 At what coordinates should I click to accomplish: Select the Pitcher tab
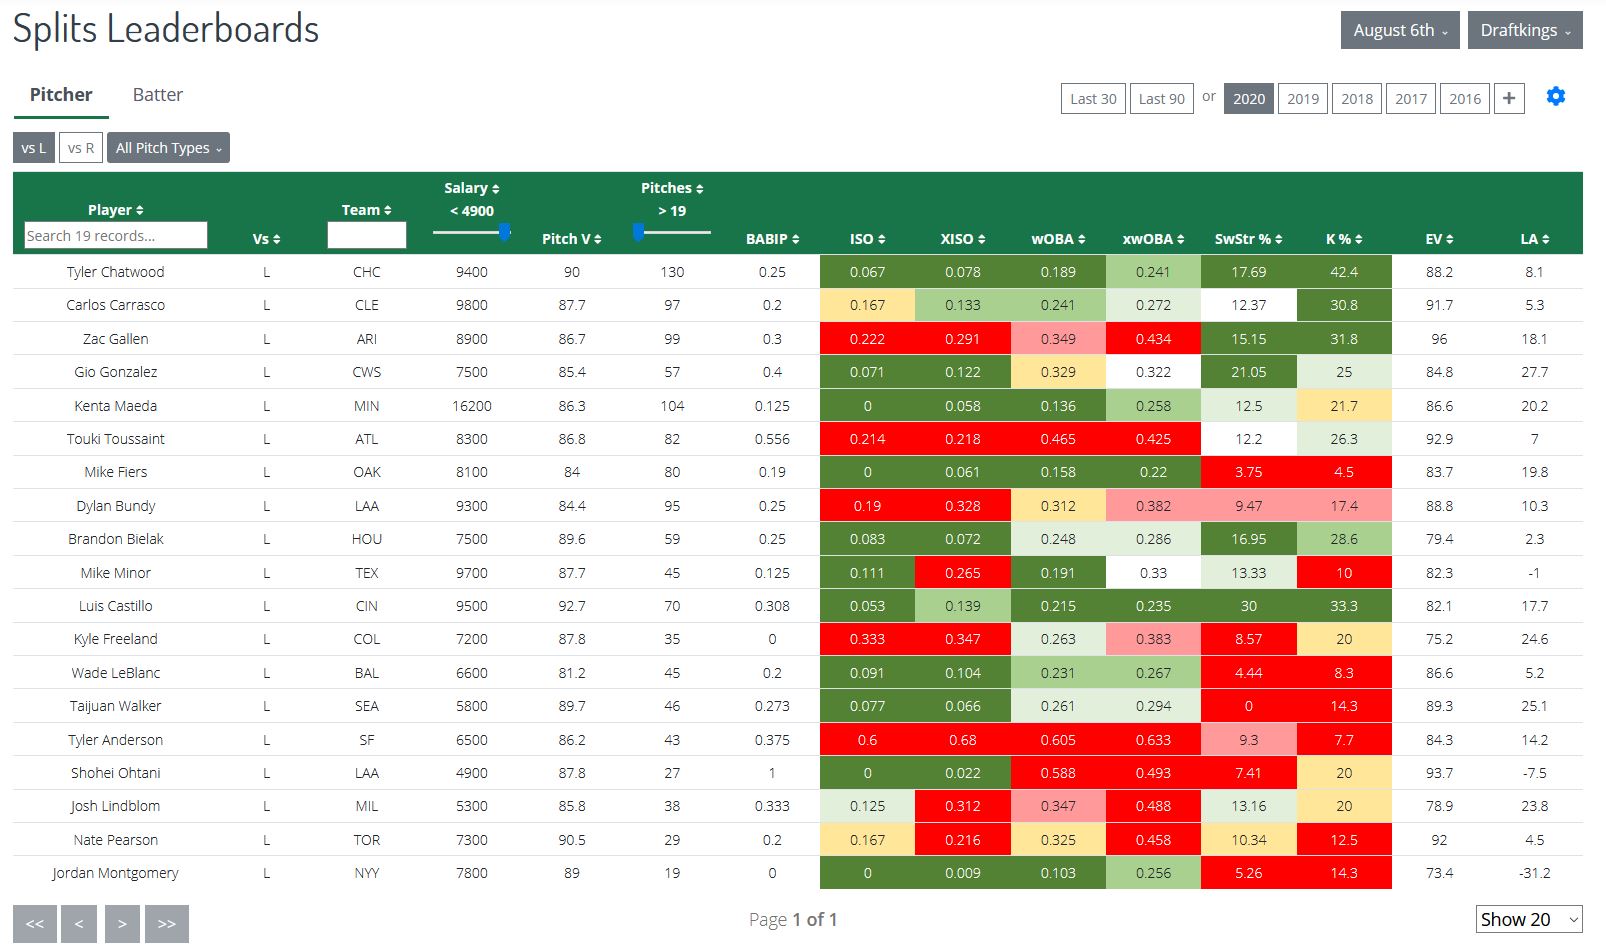[x=61, y=95]
